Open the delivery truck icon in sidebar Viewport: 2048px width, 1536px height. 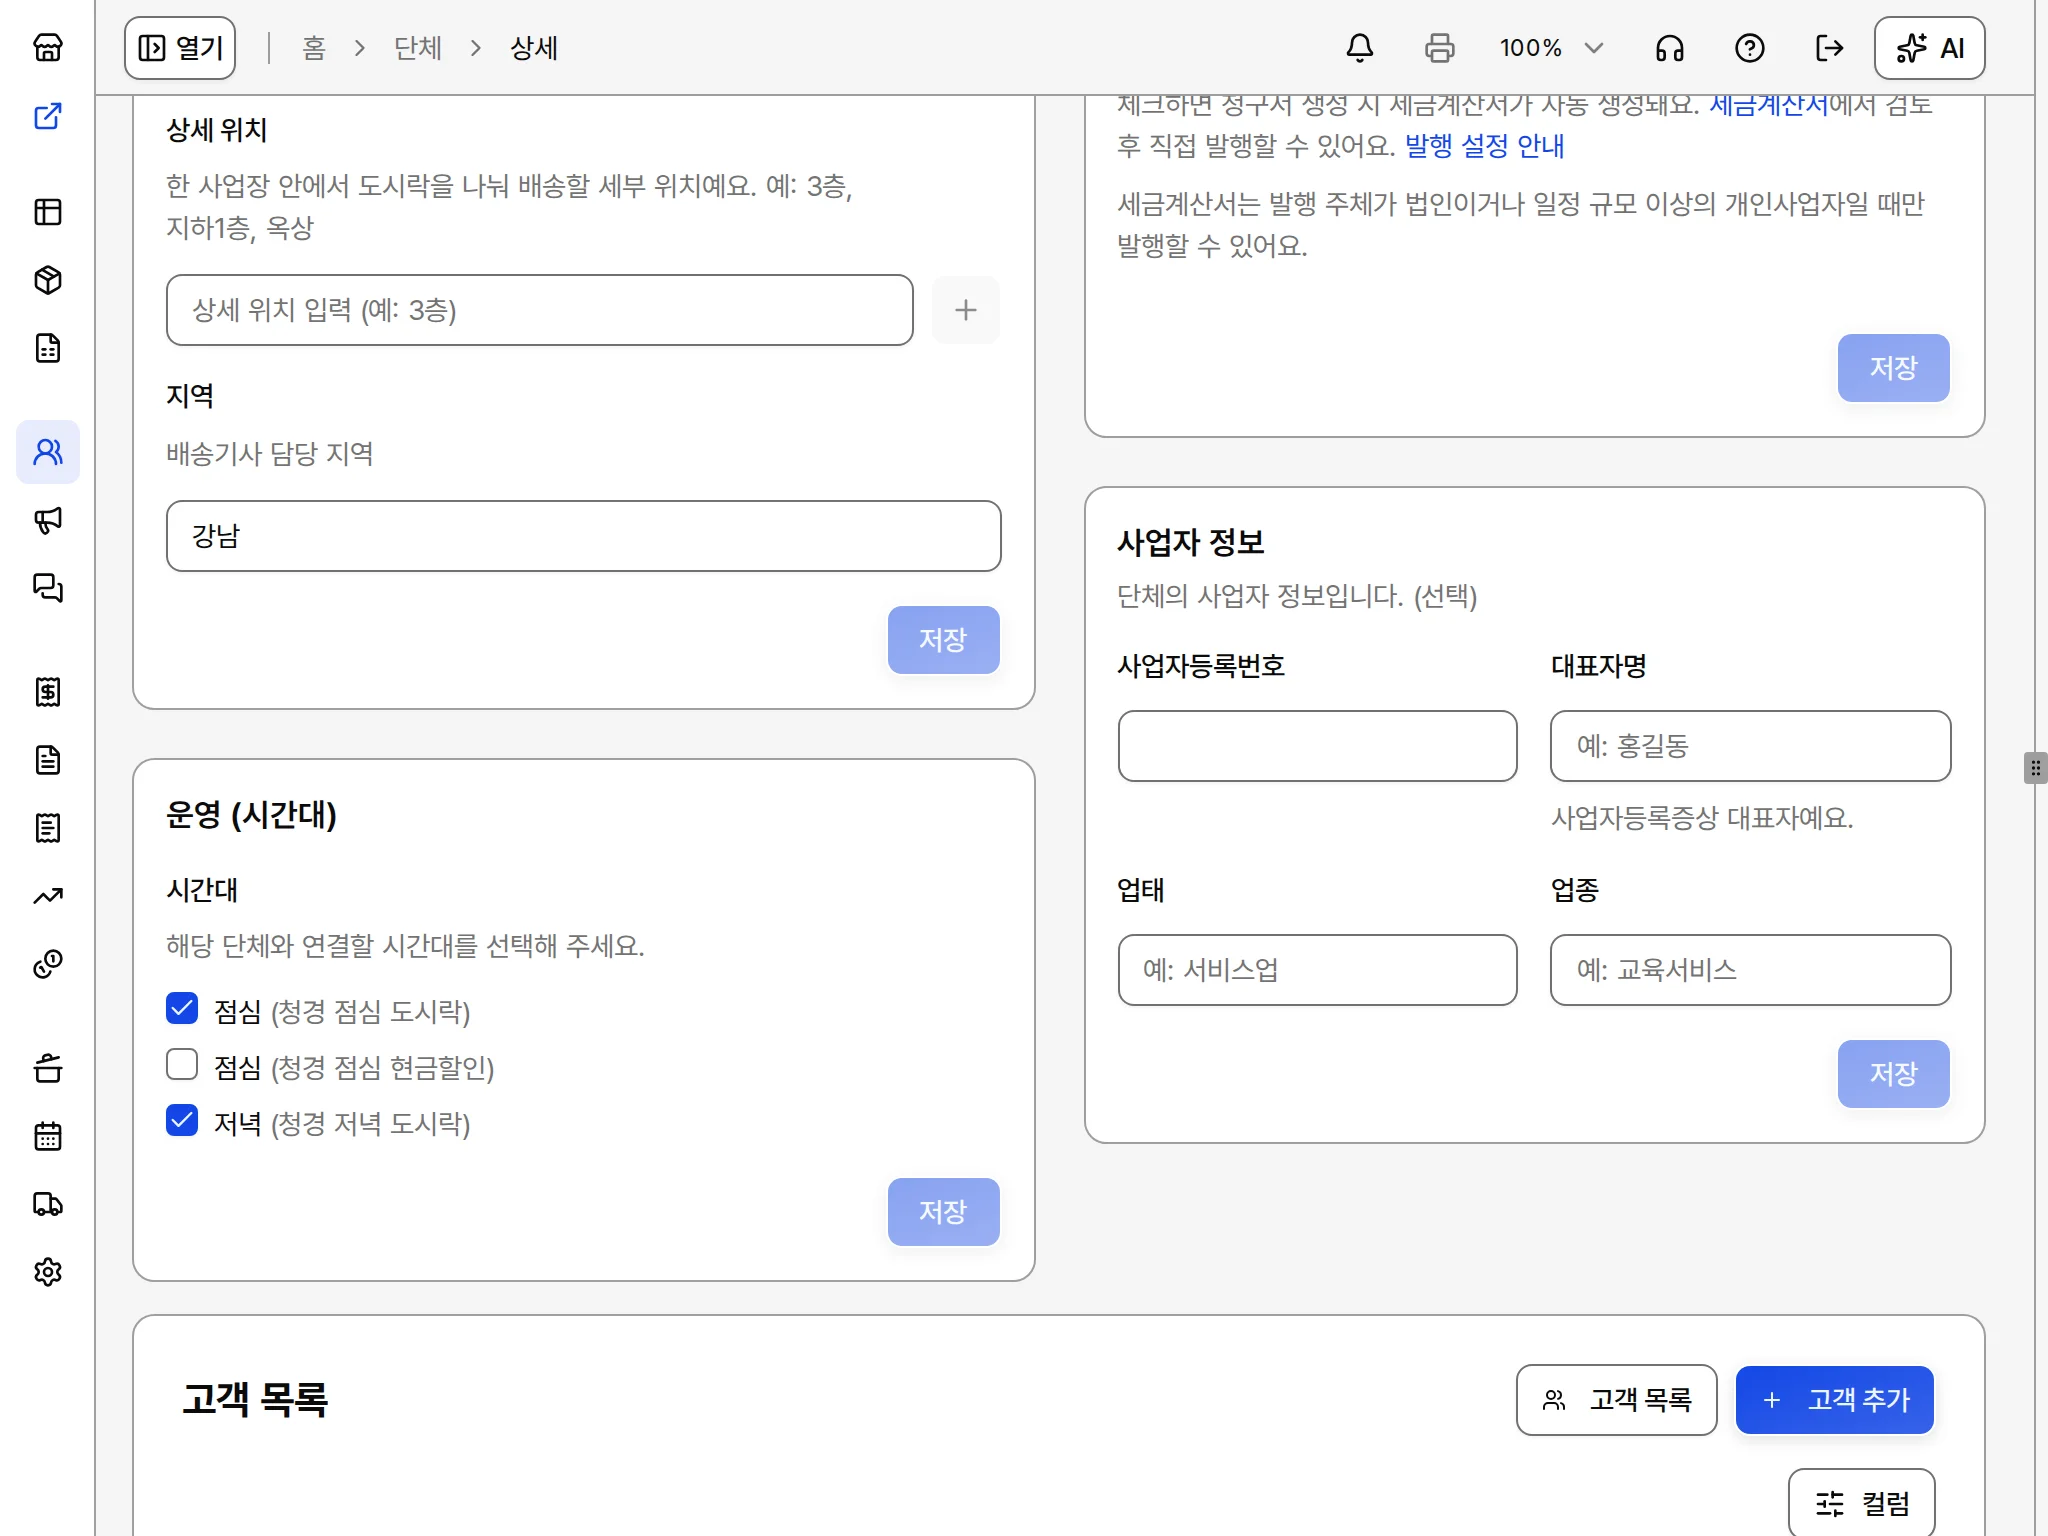click(x=48, y=1204)
